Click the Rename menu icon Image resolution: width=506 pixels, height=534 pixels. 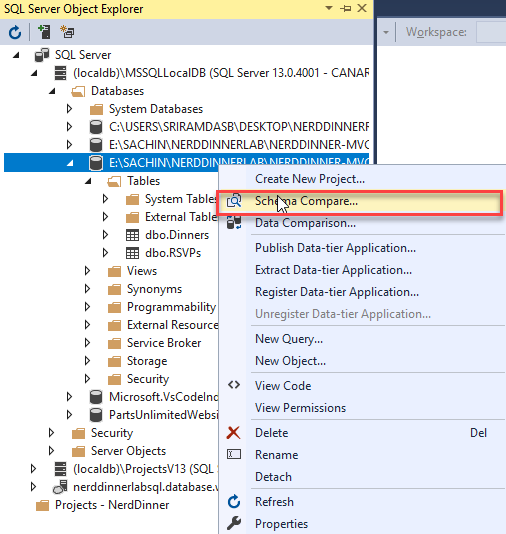[x=234, y=454]
